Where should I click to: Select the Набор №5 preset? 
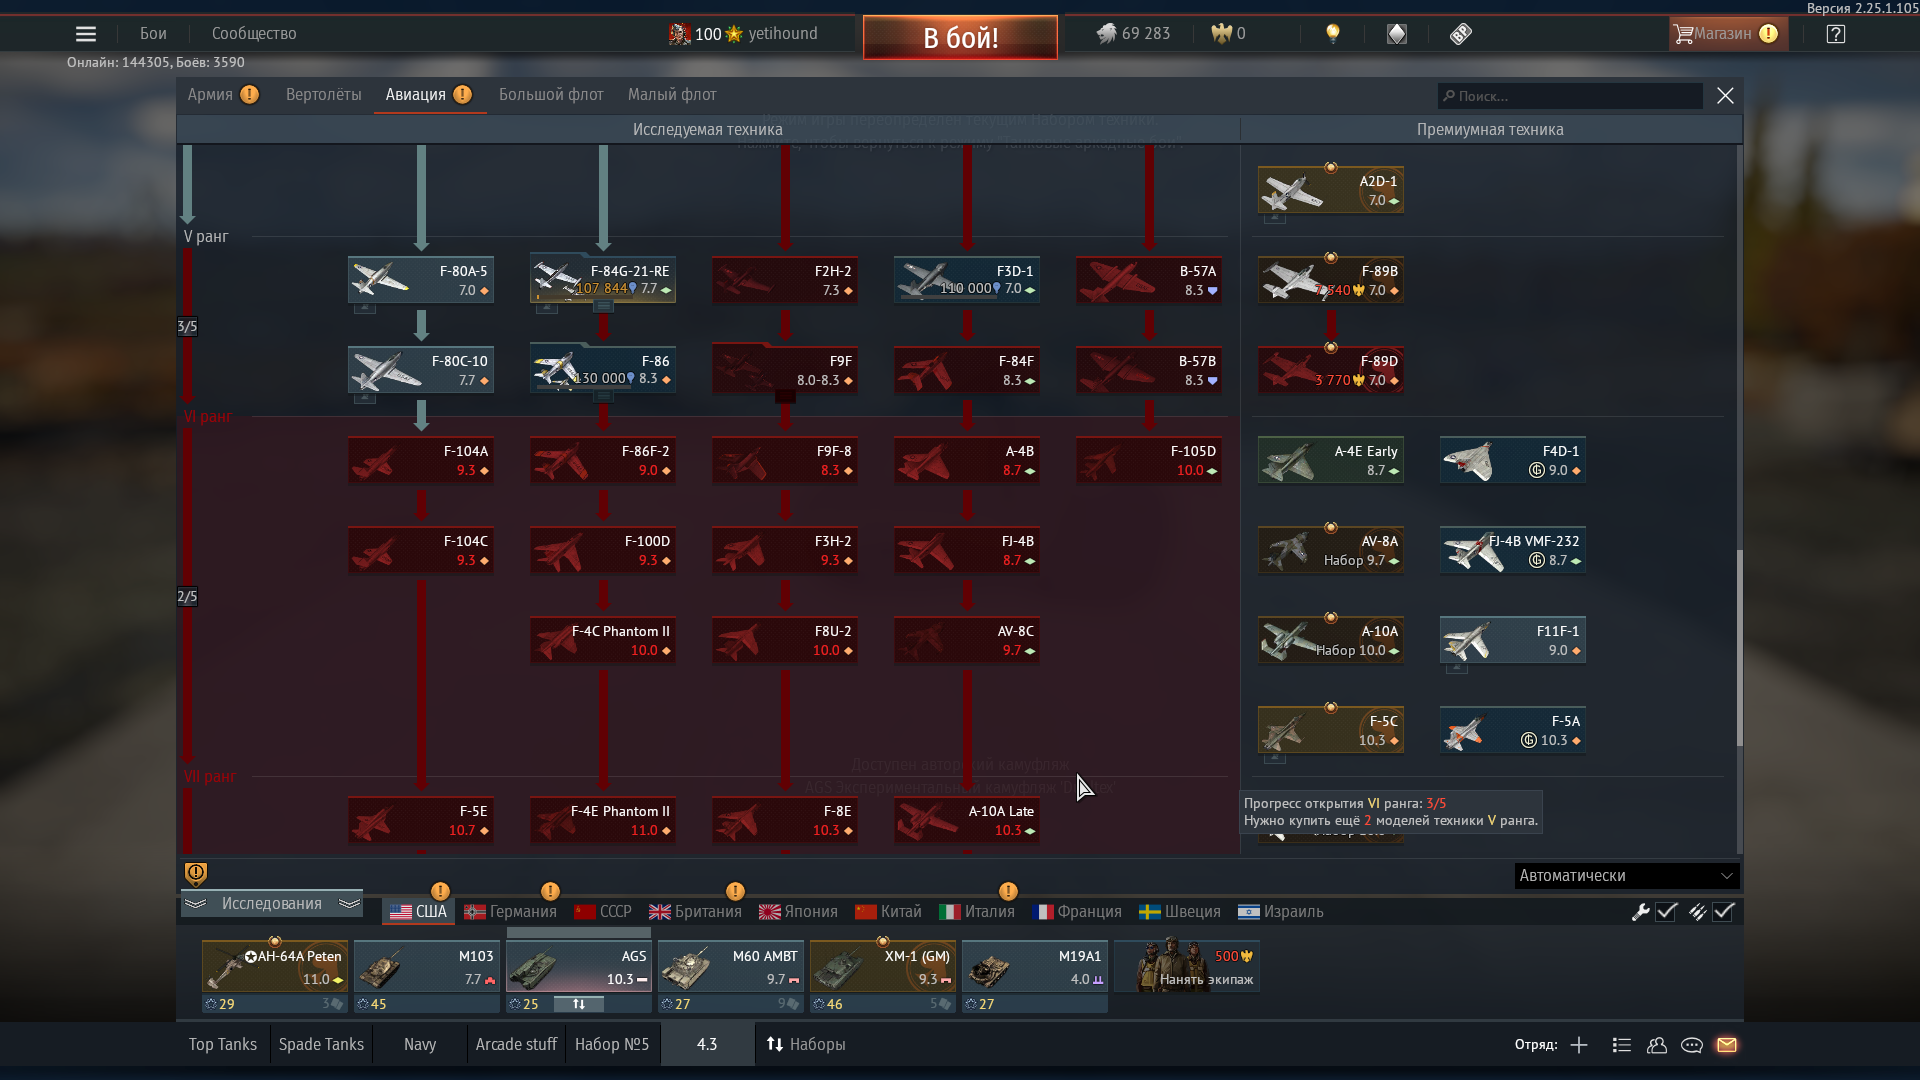click(x=612, y=1044)
